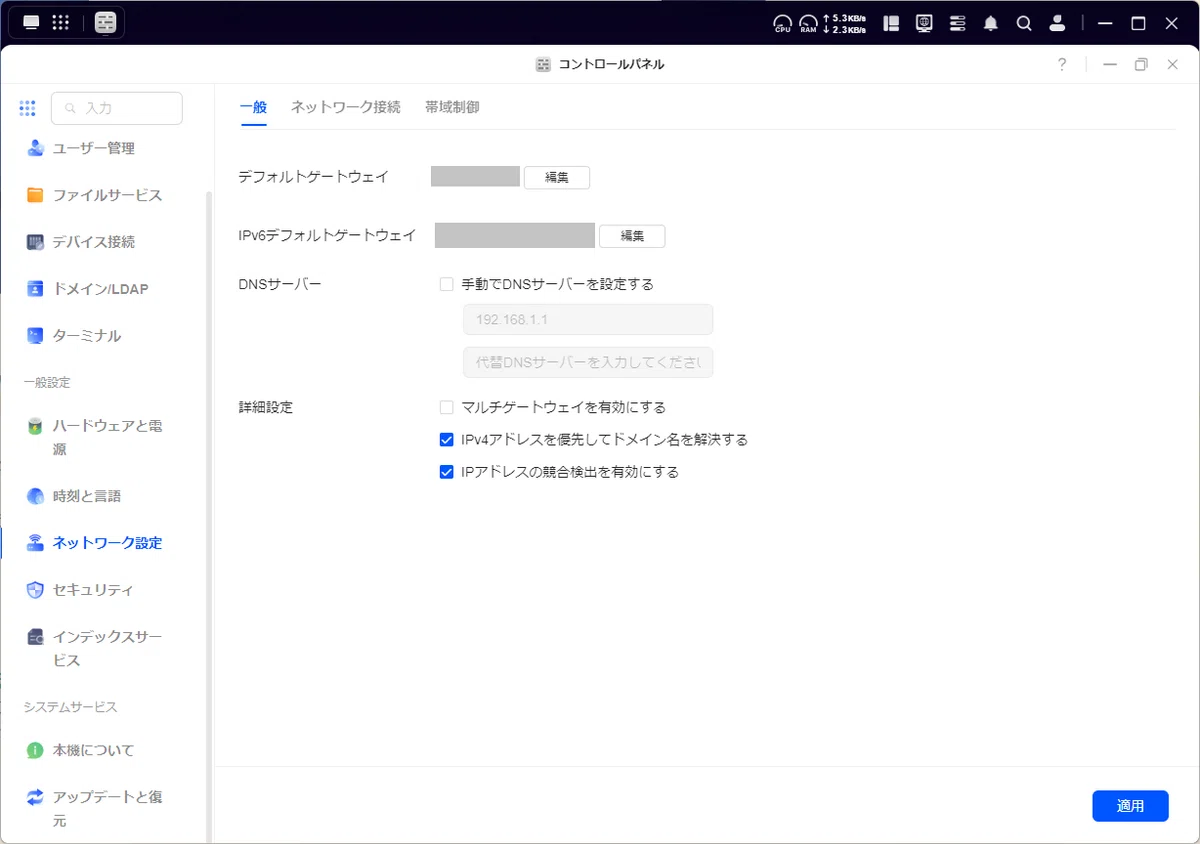Switch to the 一般 tab

(253, 107)
